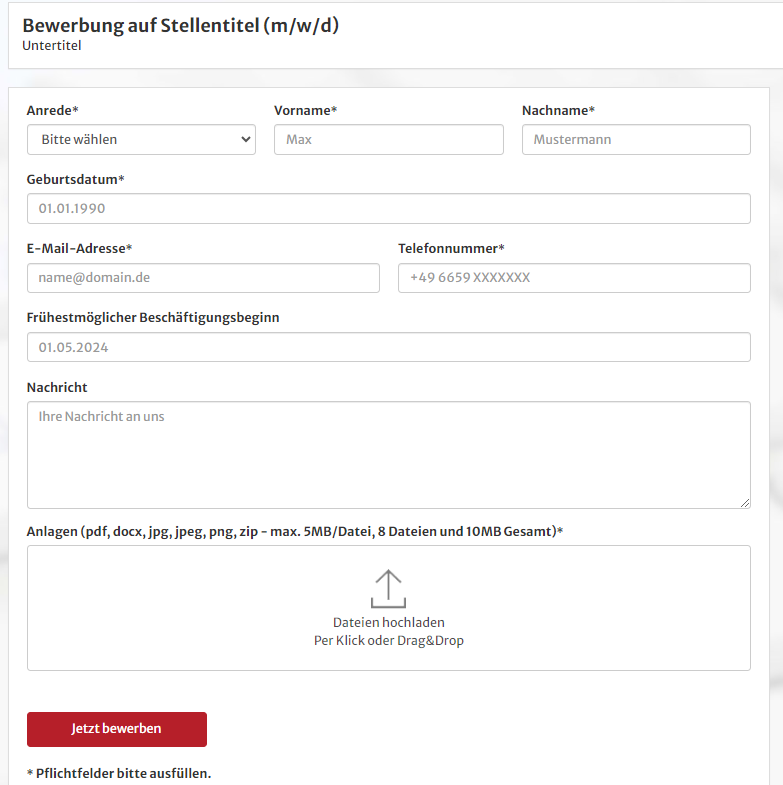This screenshot has width=783, height=785.
Task: Click the E-Mail-Adresse input field
Action: coord(203,278)
